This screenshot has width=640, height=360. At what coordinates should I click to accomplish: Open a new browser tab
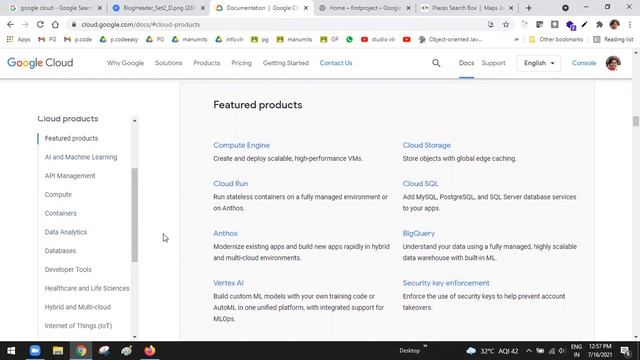[x=529, y=8]
